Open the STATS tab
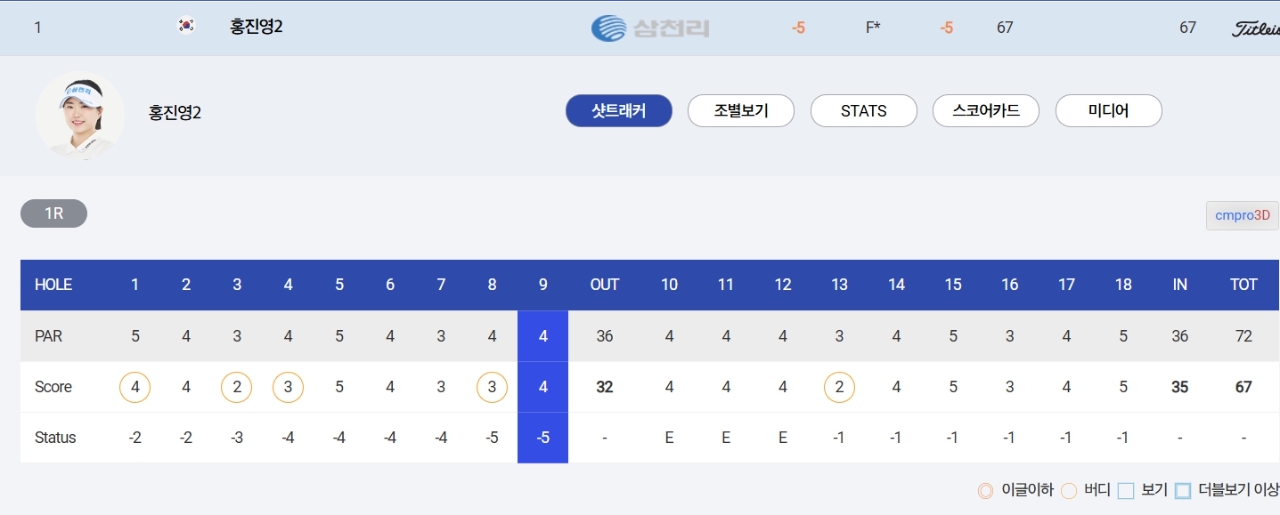This screenshot has height=515, width=1280. point(864,111)
